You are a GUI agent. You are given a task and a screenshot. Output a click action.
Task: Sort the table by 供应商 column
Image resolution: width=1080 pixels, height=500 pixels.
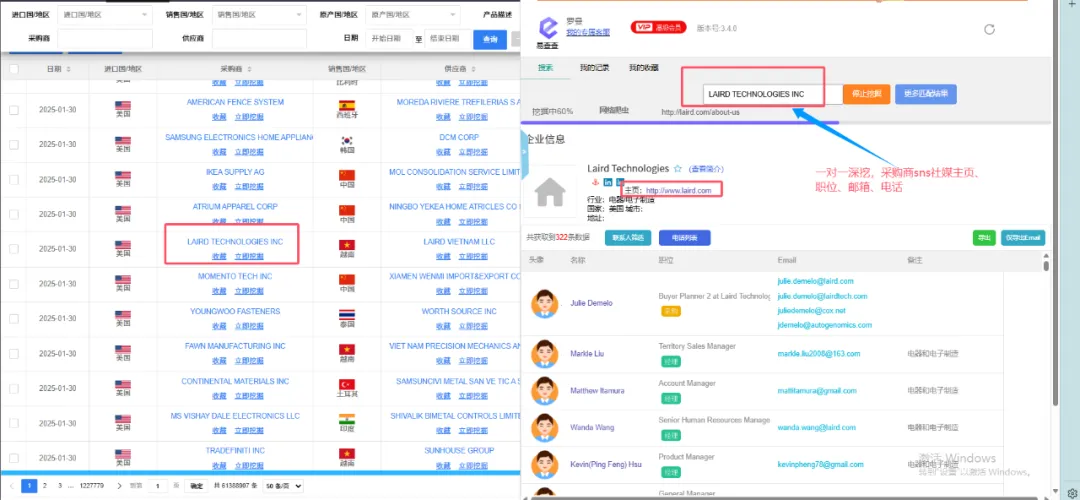click(474, 69)
